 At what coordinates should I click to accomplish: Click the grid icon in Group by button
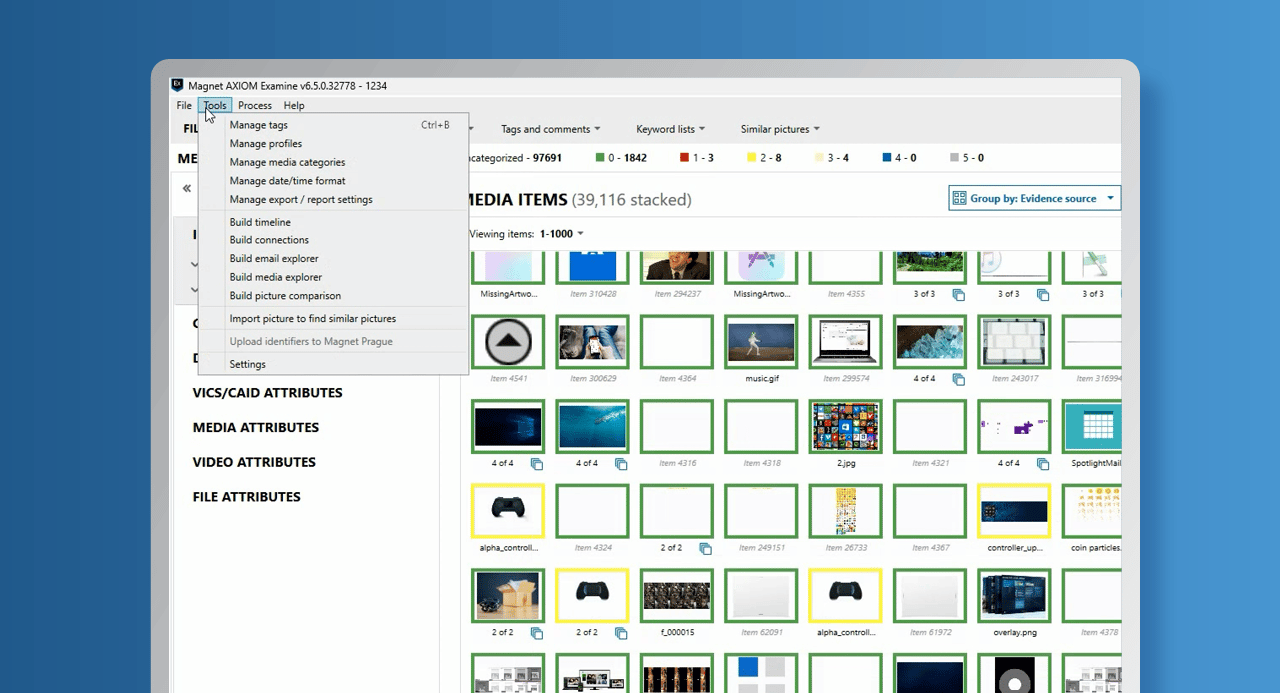(959, 198)
